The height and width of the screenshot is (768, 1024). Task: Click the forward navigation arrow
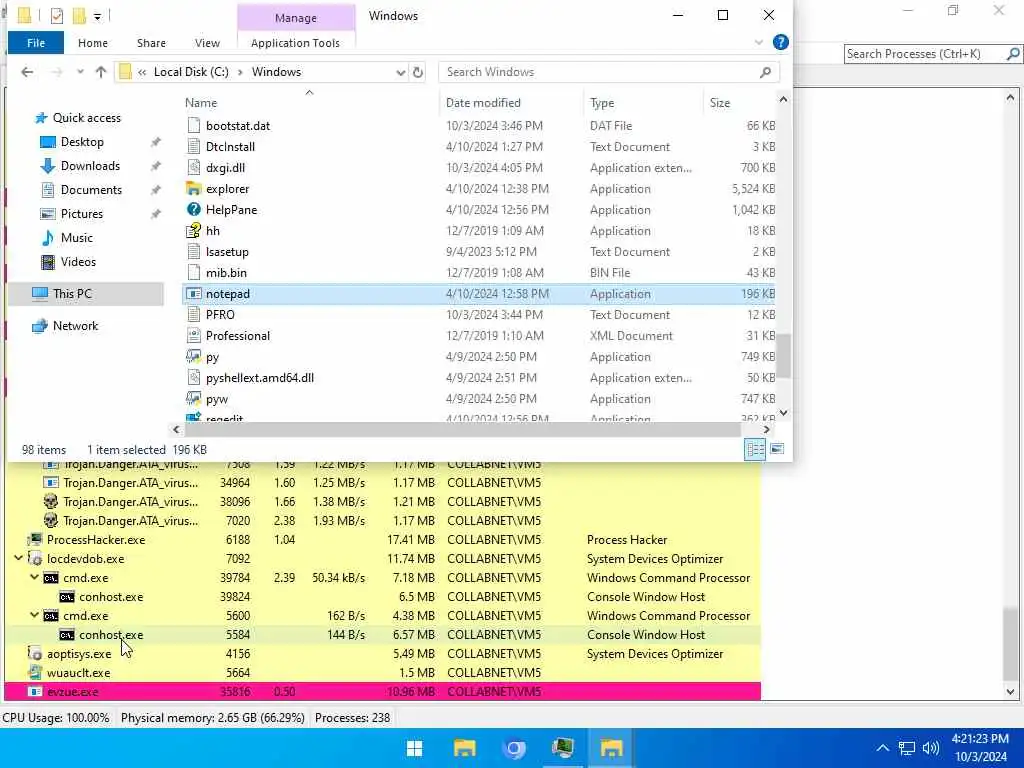(x=57, y=72)
